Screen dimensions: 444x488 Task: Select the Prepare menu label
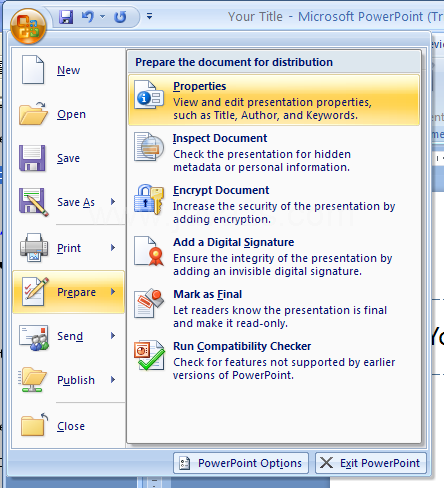[x=76, y=292]
